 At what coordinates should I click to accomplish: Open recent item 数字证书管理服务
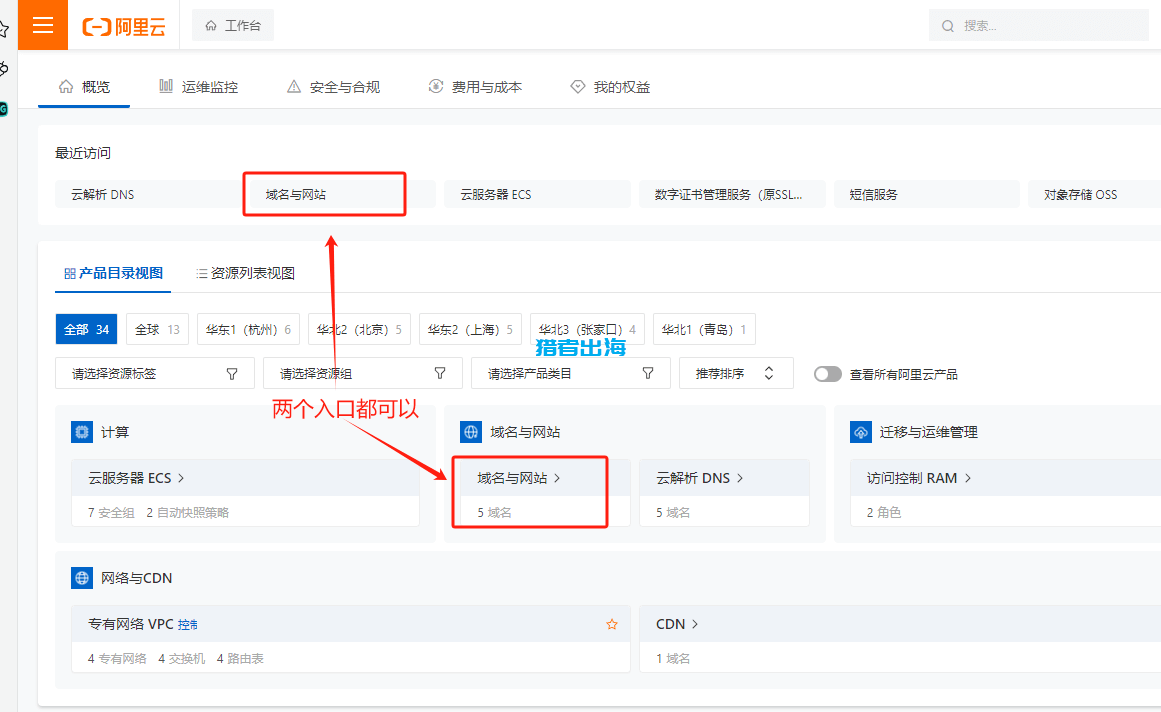(732, 194)
